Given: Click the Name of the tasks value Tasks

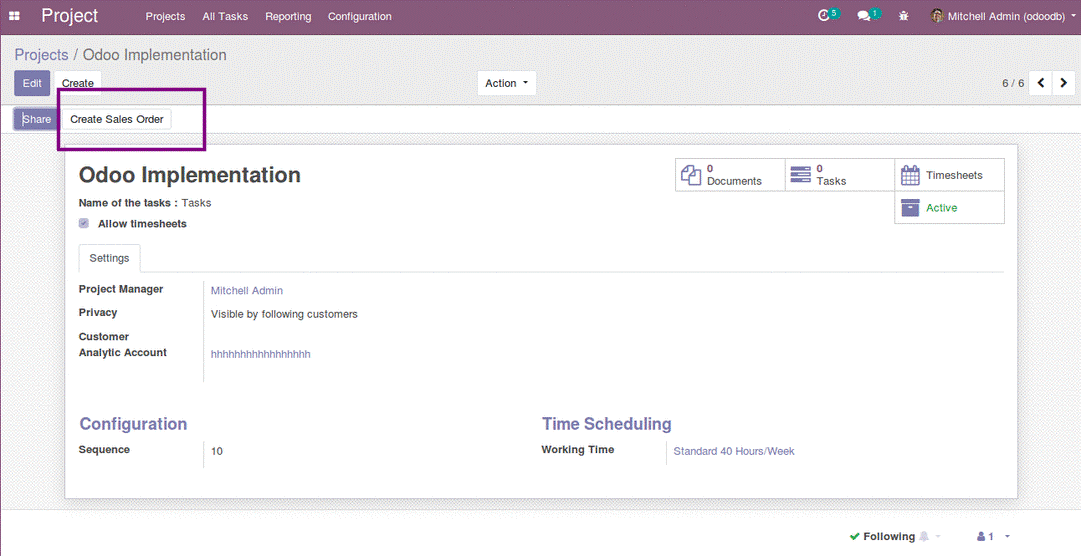Looking at the screenshot, I should pos(196,203).
